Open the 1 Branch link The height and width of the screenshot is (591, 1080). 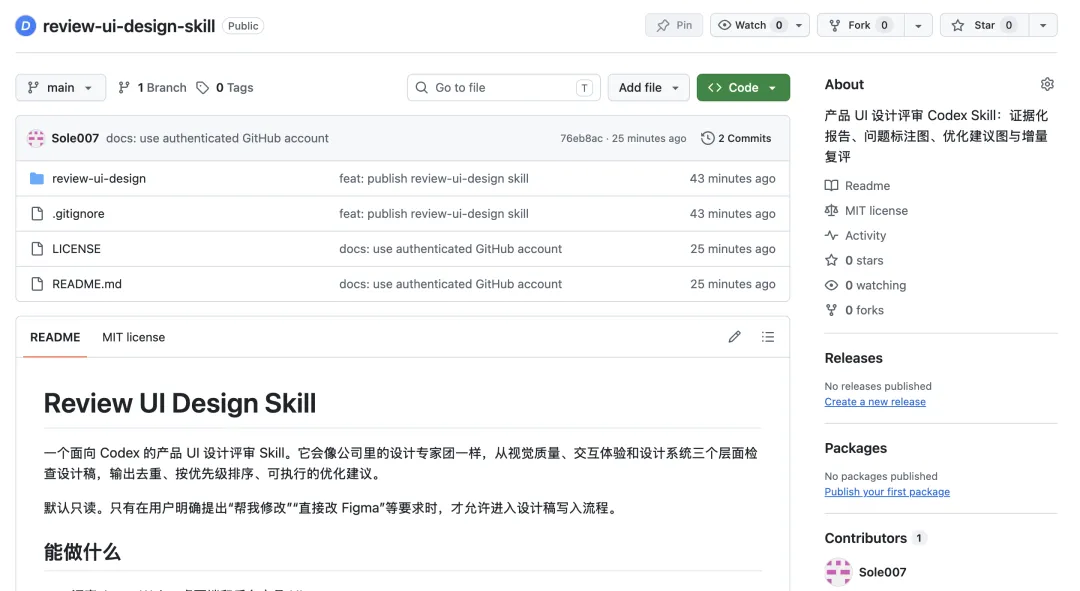(152, 87)
